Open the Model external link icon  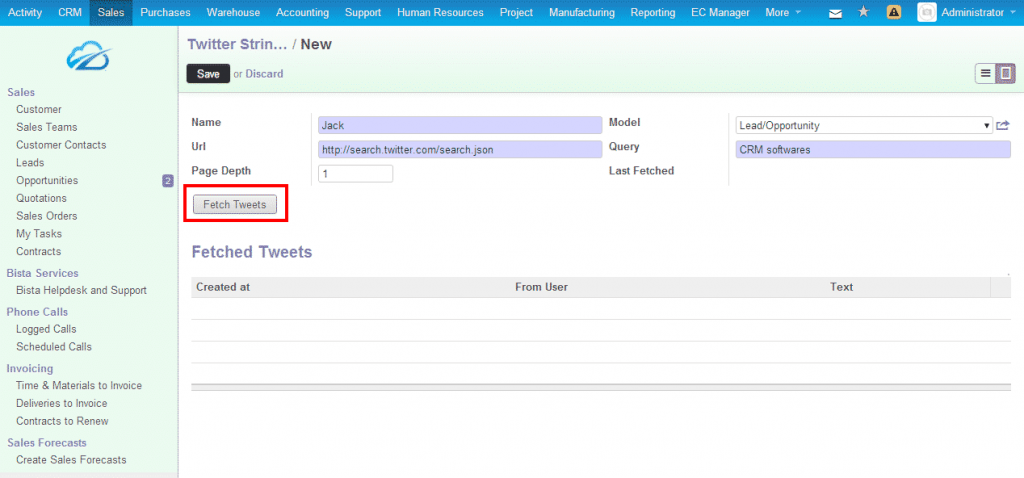click(1003, 125)
